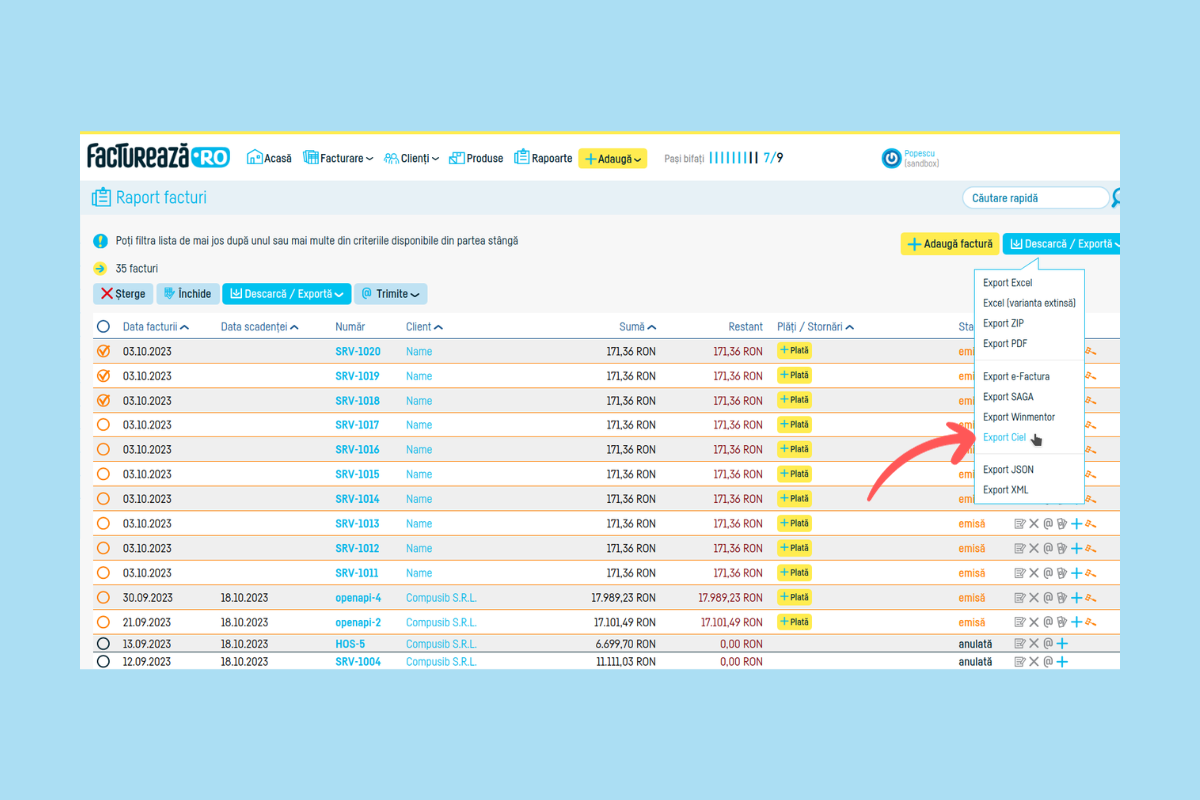Screen dimensions: 1200x800
Task: Toggle the select-all circle in table header
Action: [x=103, y=327]
